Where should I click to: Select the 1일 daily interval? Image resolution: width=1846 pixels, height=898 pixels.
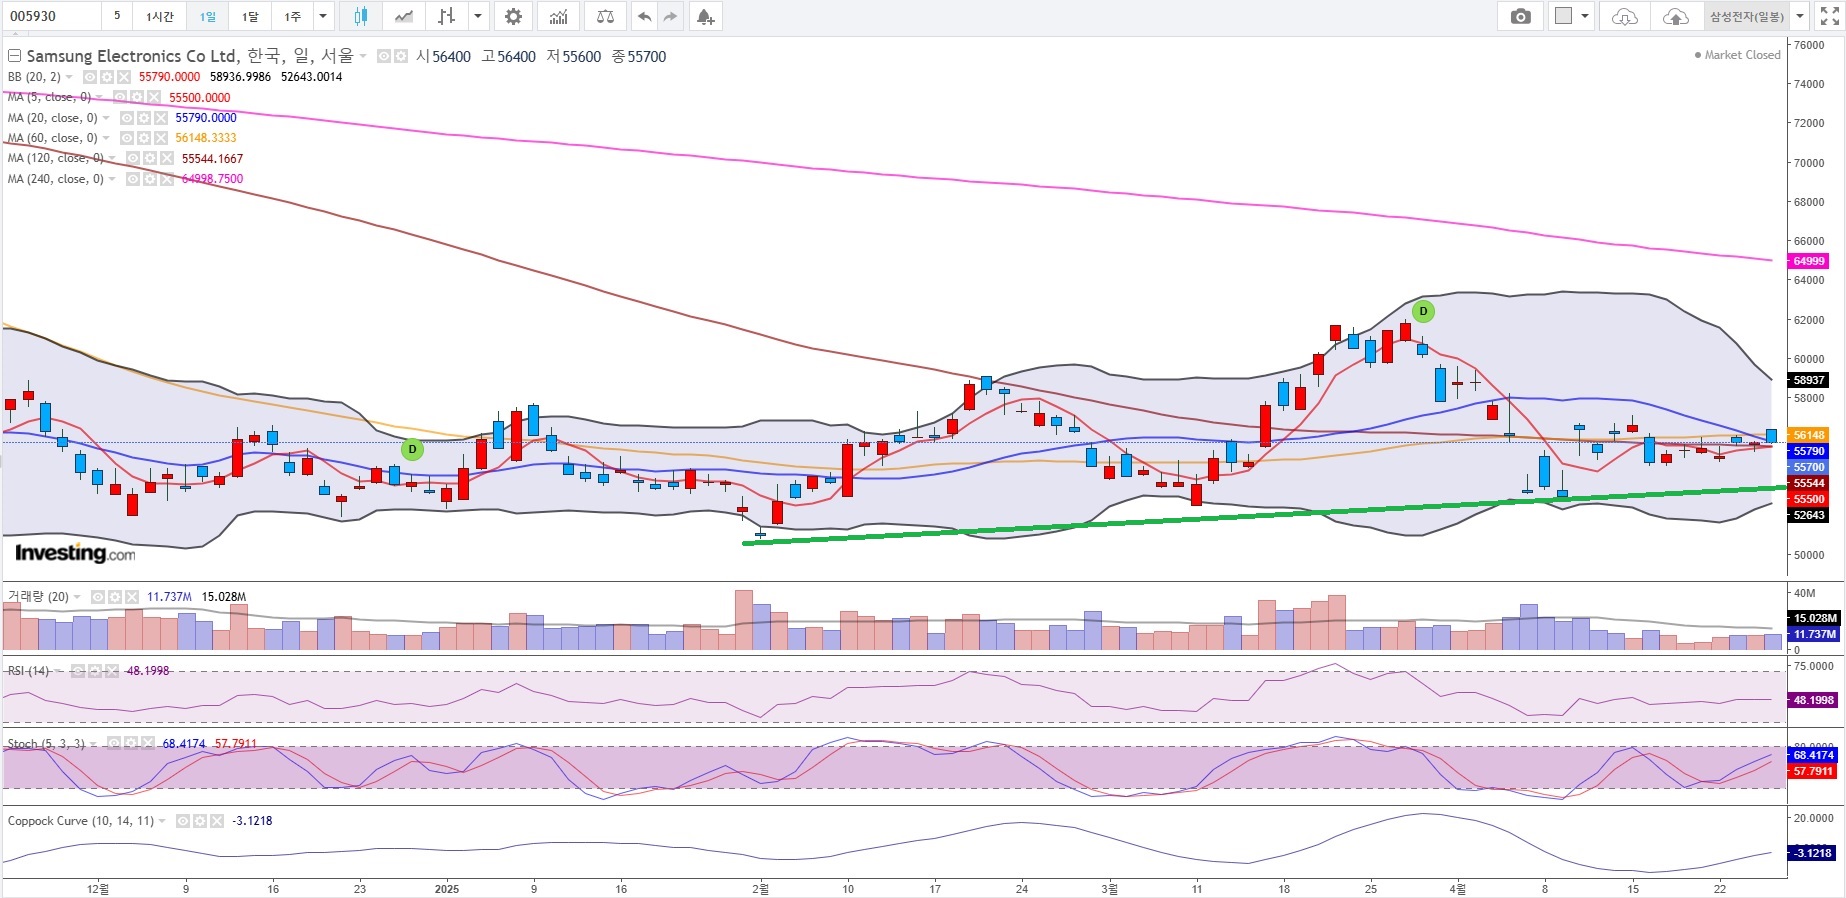(x=207, y=16)
